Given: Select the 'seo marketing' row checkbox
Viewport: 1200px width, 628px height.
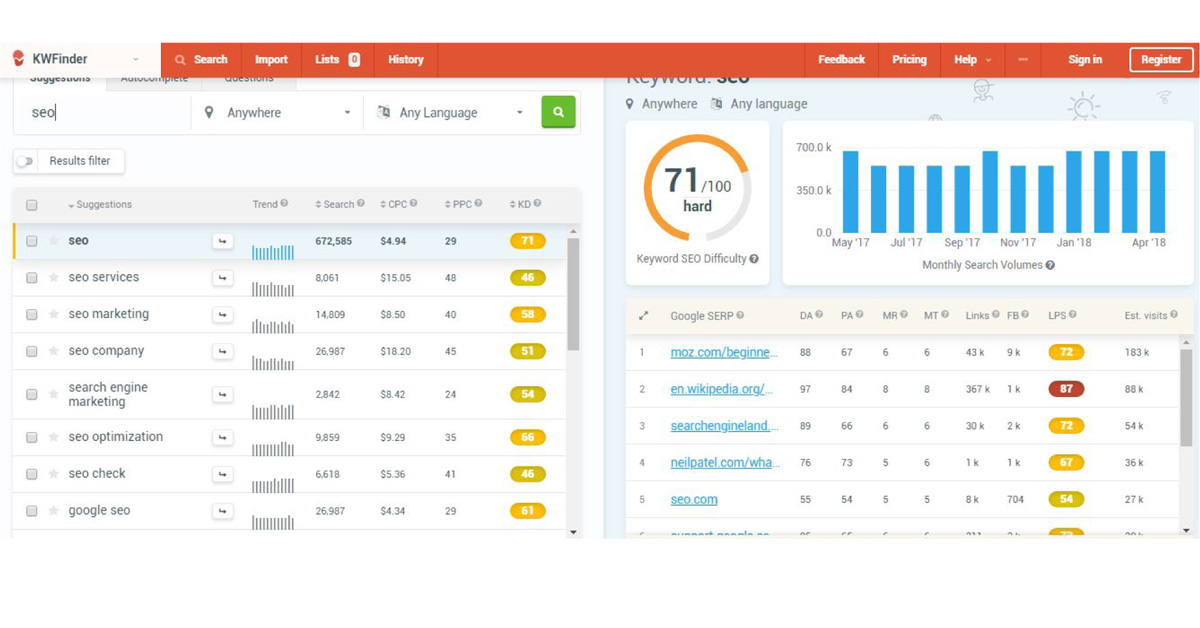Looking at the screenshot, I should point(32,315).
